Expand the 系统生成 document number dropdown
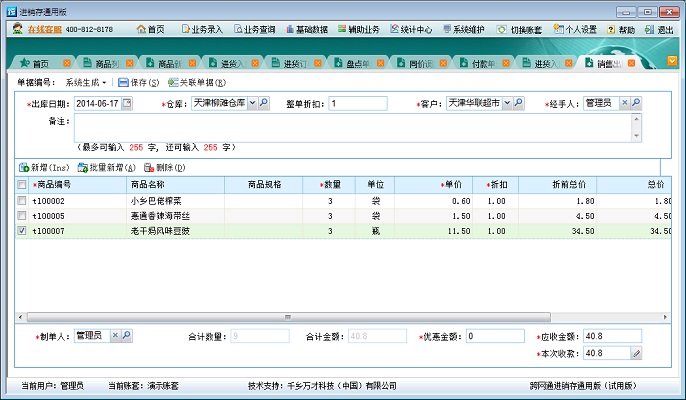Screen dimensions: 686x400 pyautogui.click(x=104, y=82)
